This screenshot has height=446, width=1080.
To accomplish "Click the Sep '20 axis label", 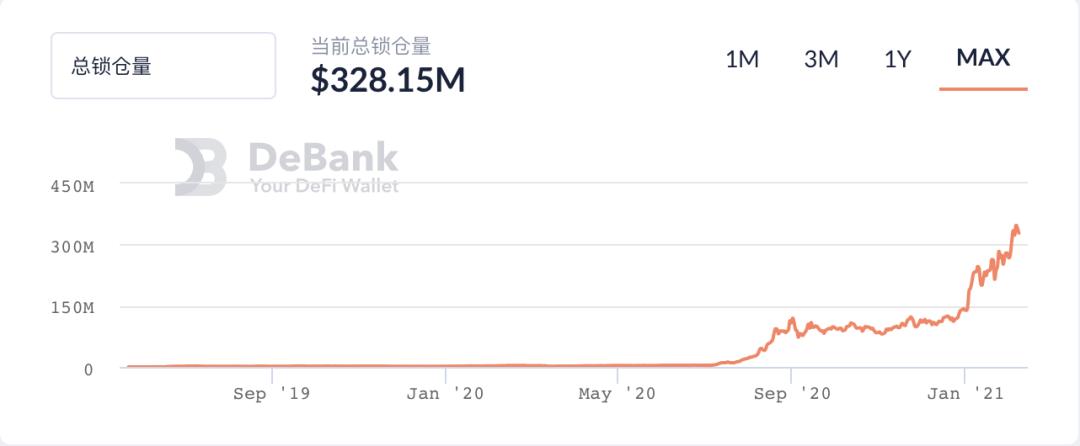I will tap(792, 394).
